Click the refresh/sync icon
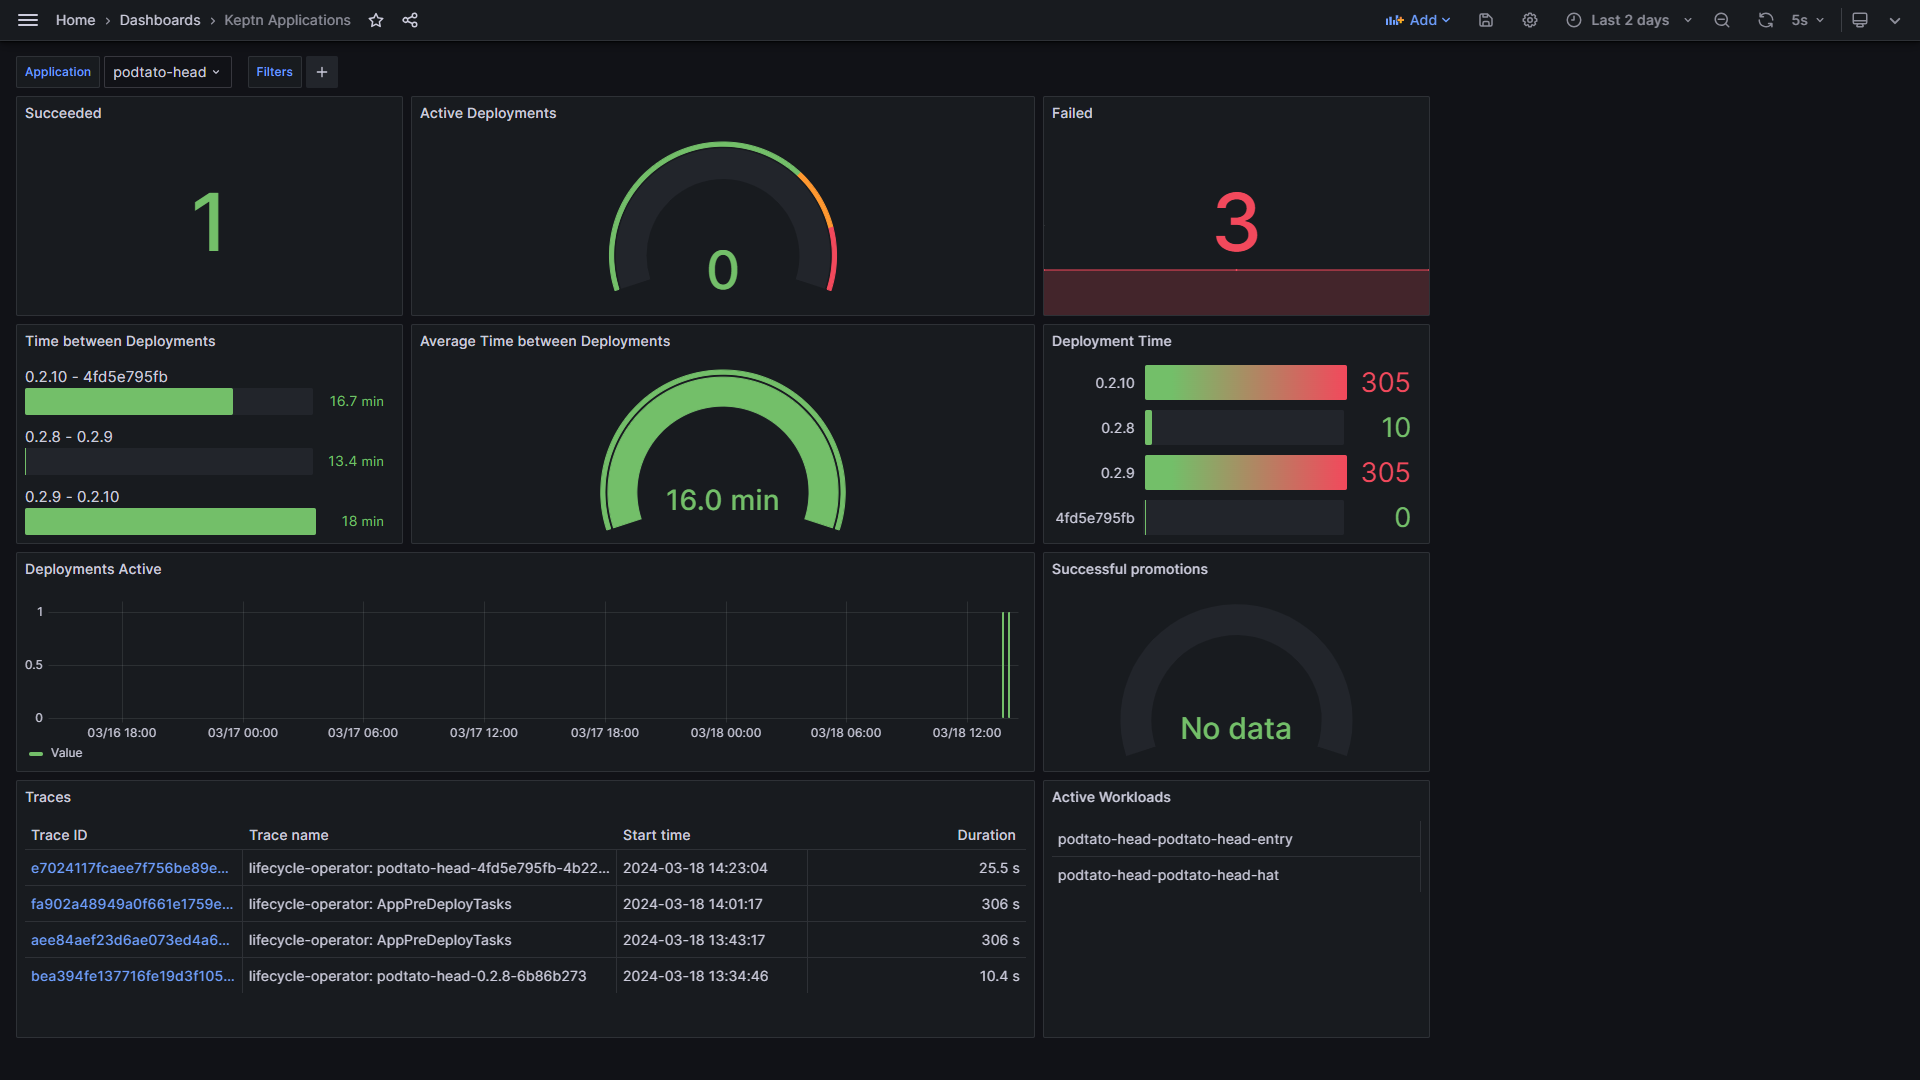1920x1080 pixels. (x=1766, y=20)
